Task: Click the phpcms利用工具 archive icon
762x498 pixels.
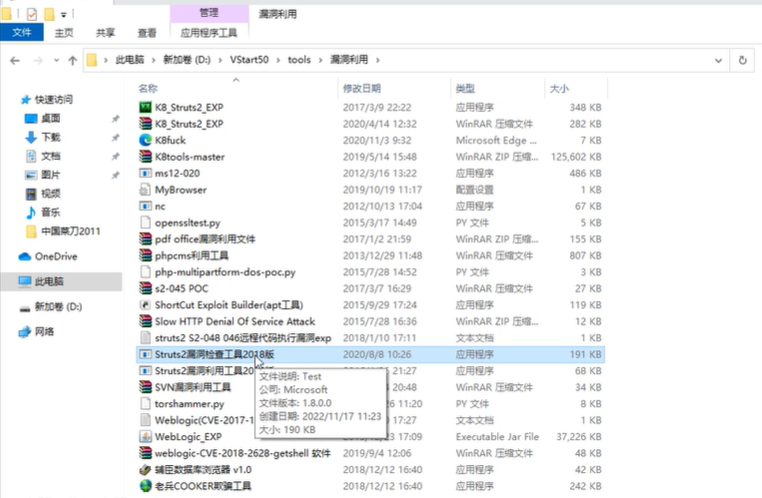Action: (x=145, y=256)
